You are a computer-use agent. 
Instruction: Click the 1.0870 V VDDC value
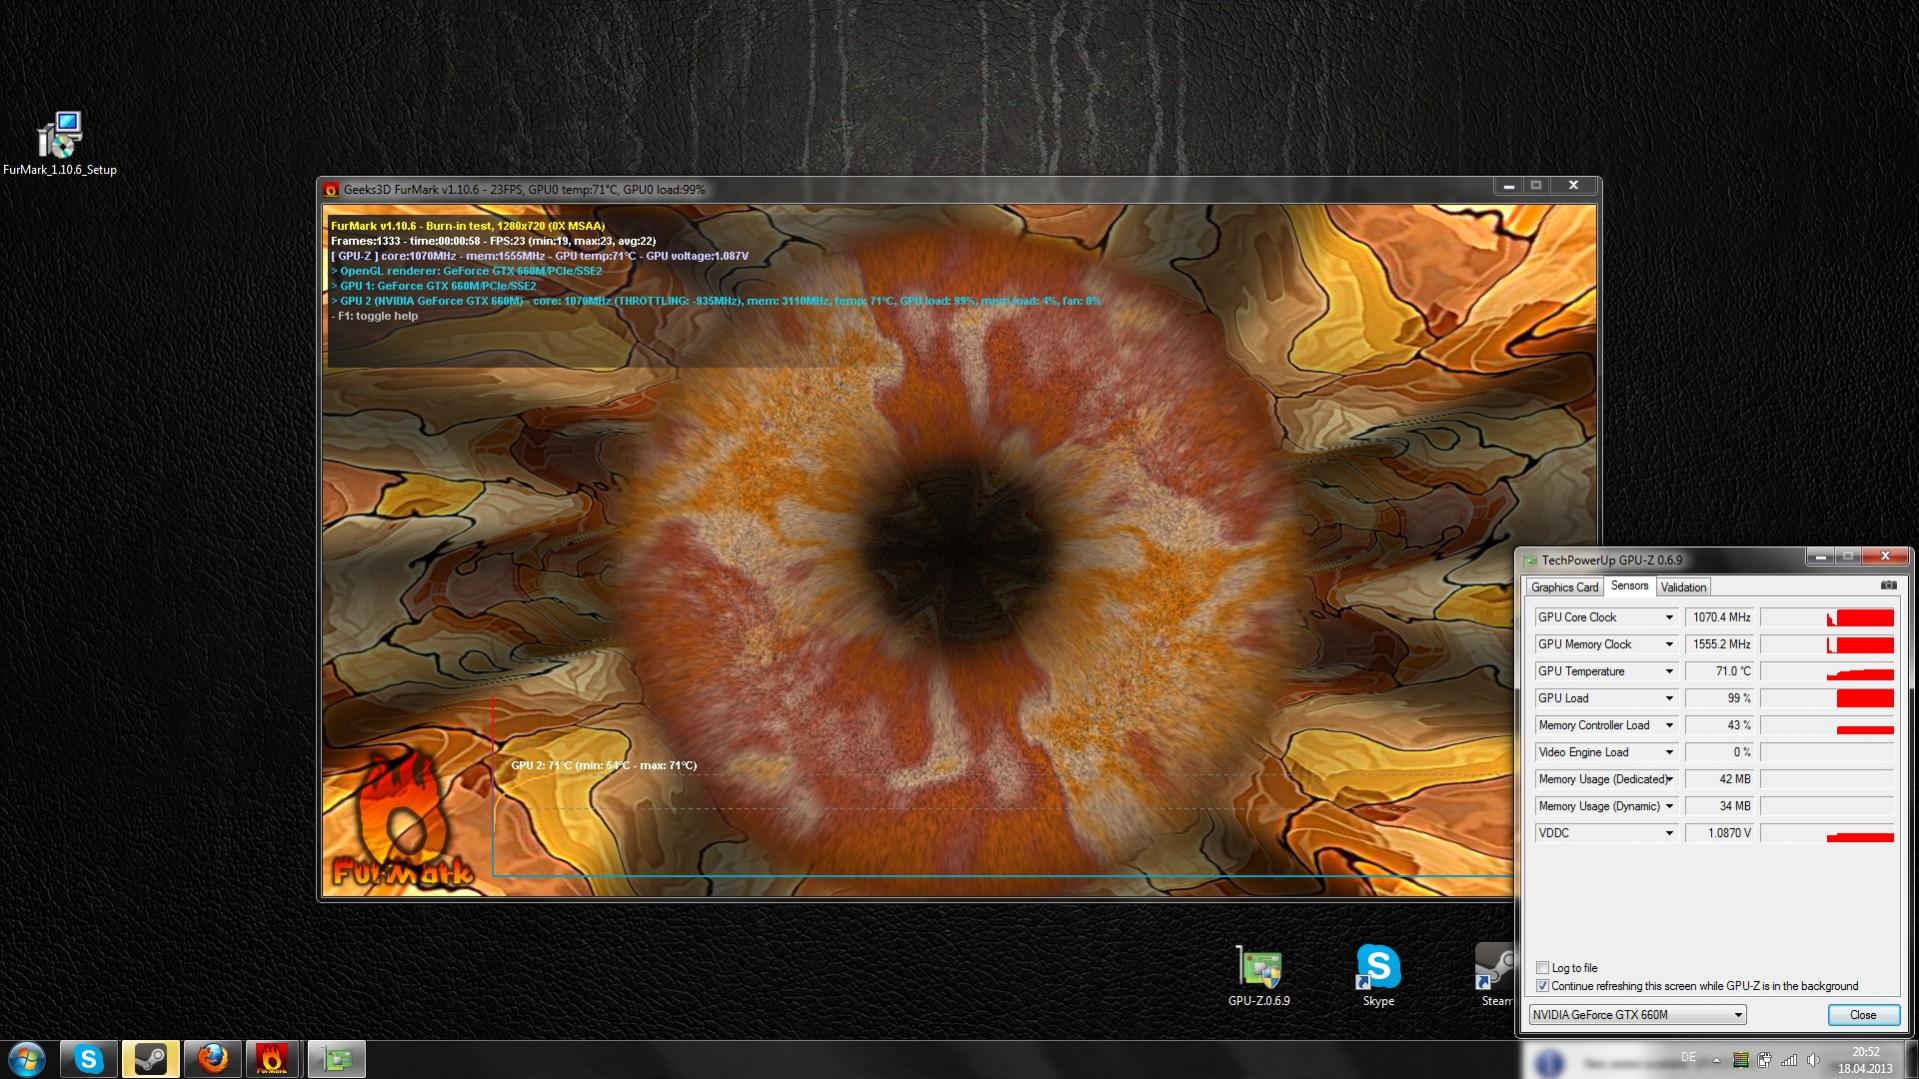coord(1721,834)
